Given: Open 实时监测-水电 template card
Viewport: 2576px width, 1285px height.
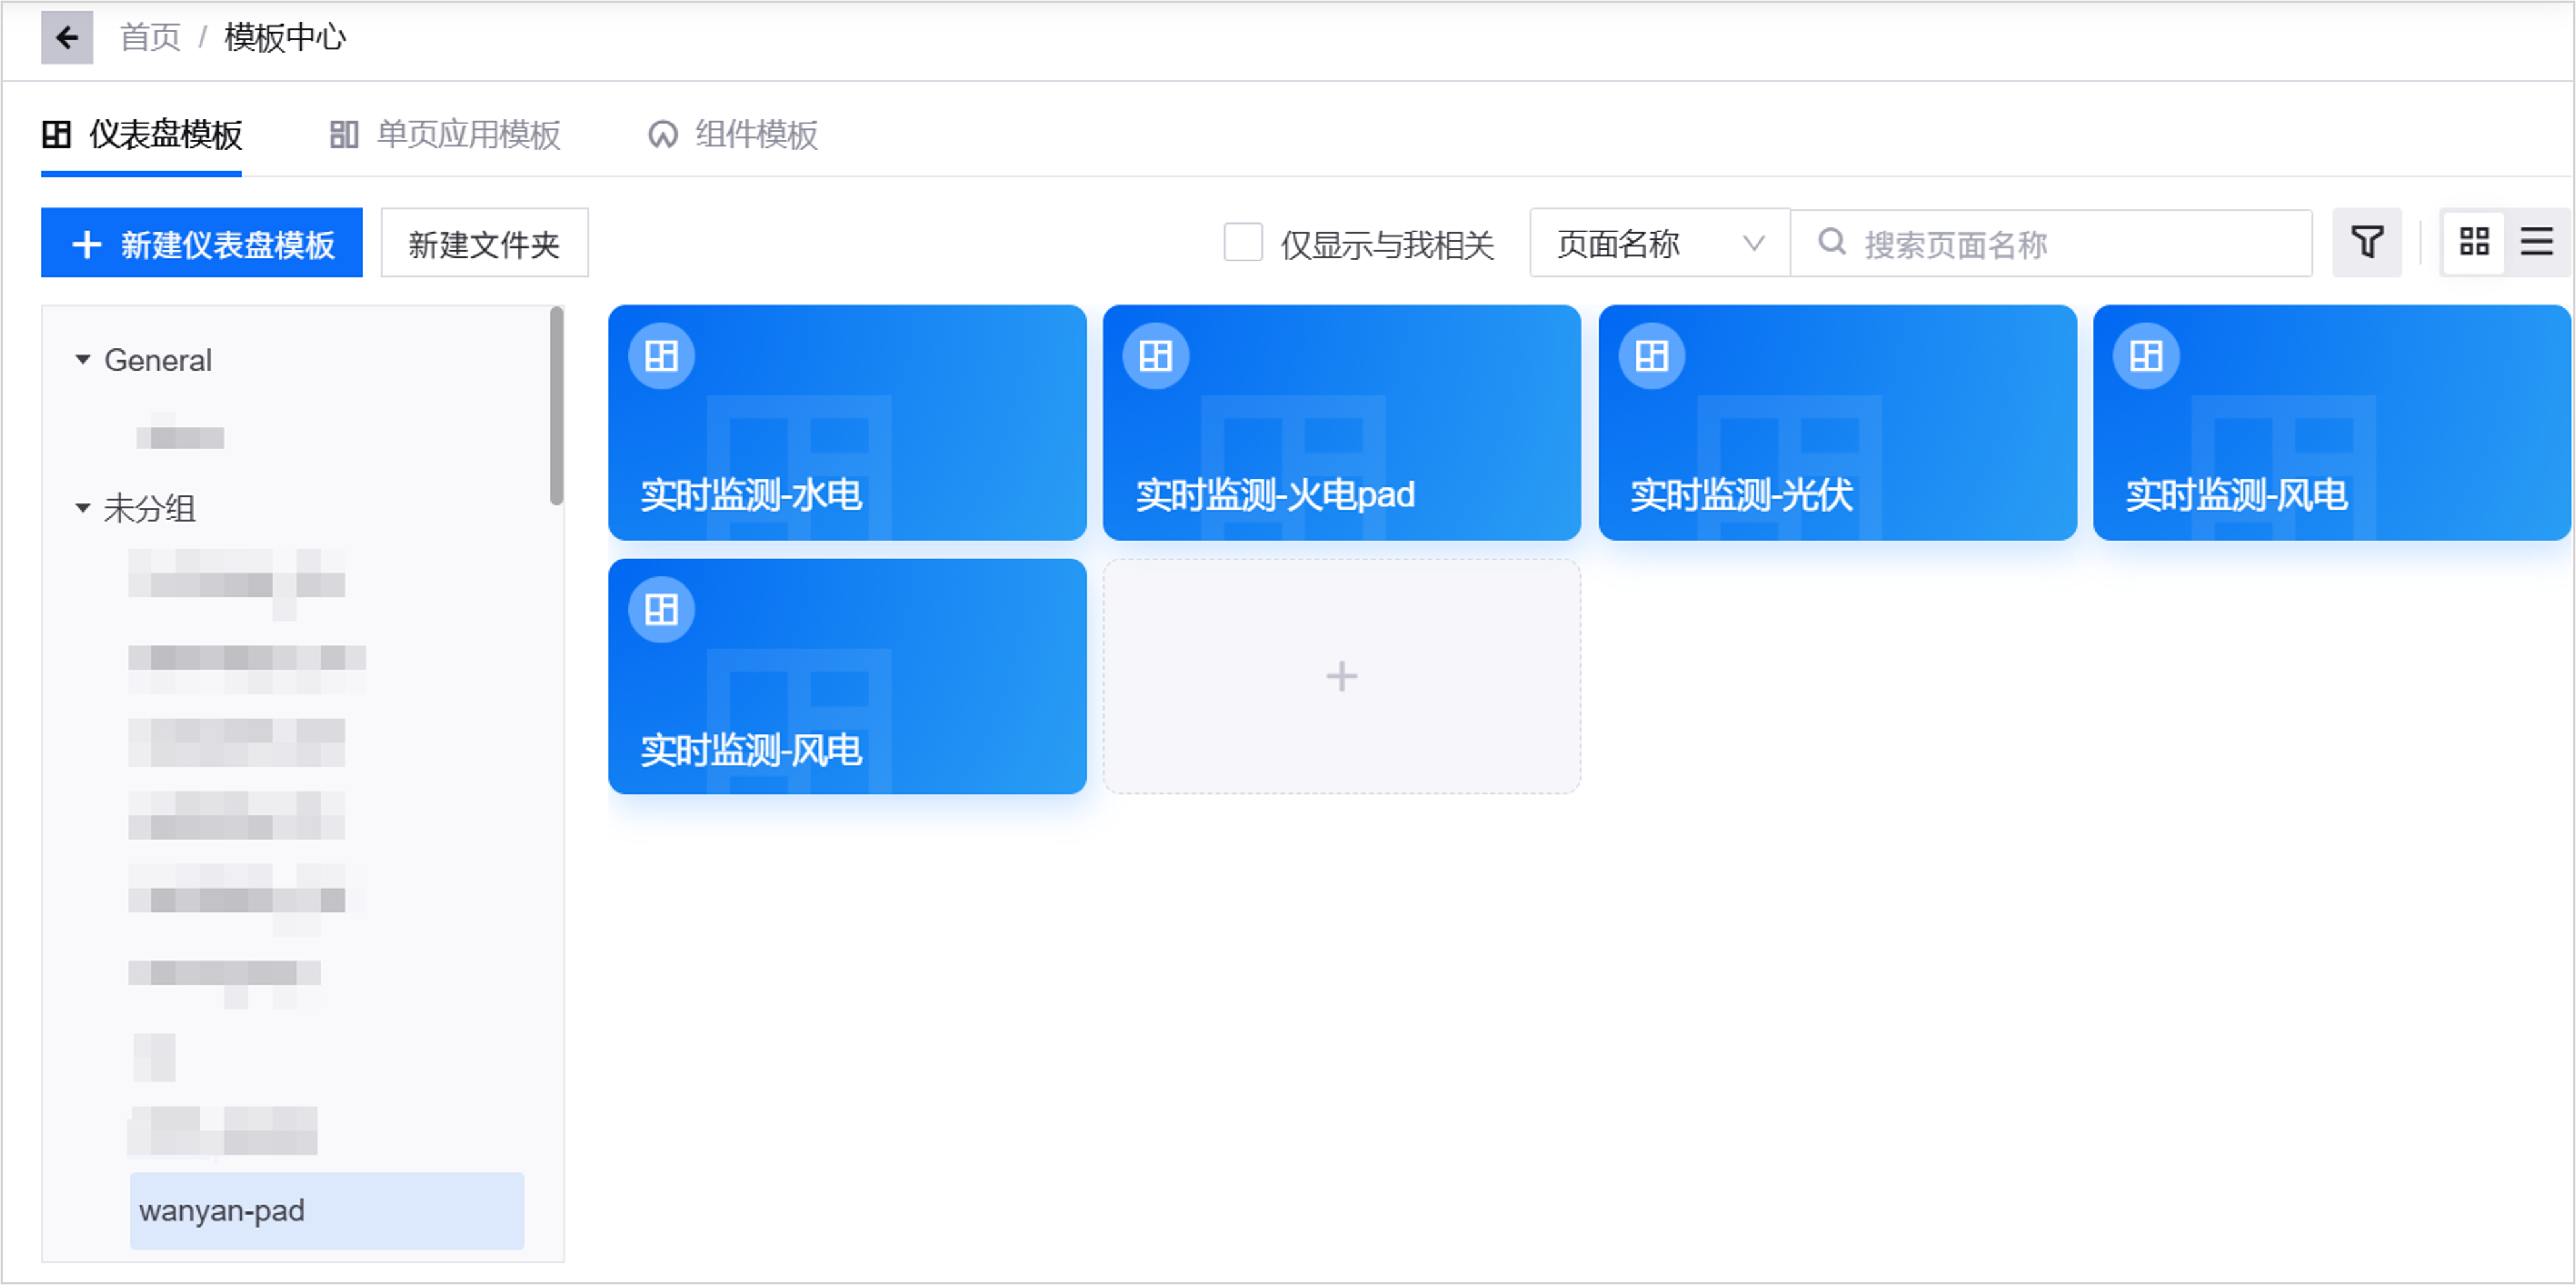Looking at the screenshot, I should click(847, 423).
